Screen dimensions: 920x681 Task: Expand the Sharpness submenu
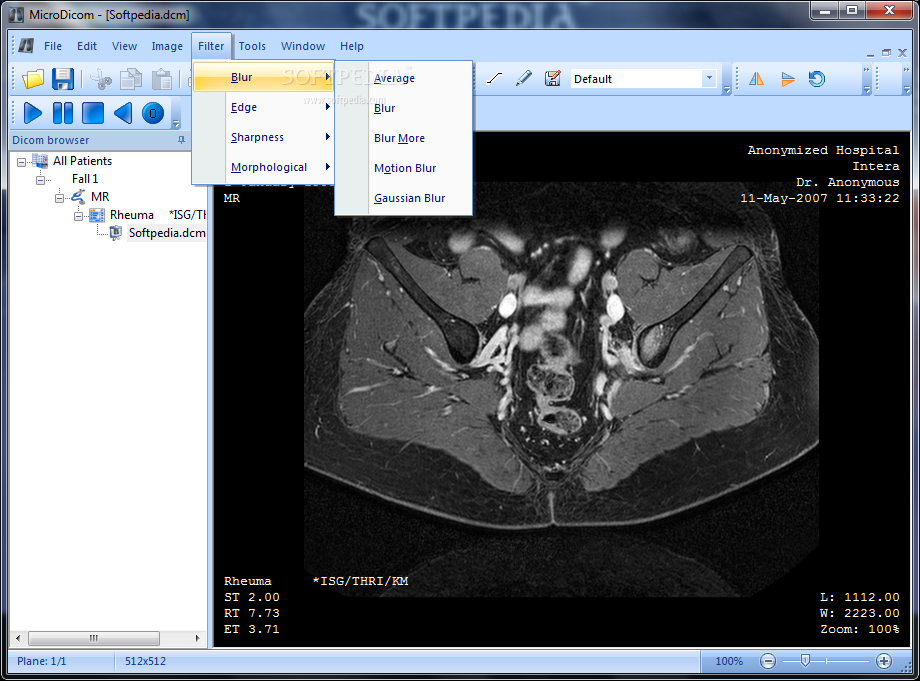[263, 137]
